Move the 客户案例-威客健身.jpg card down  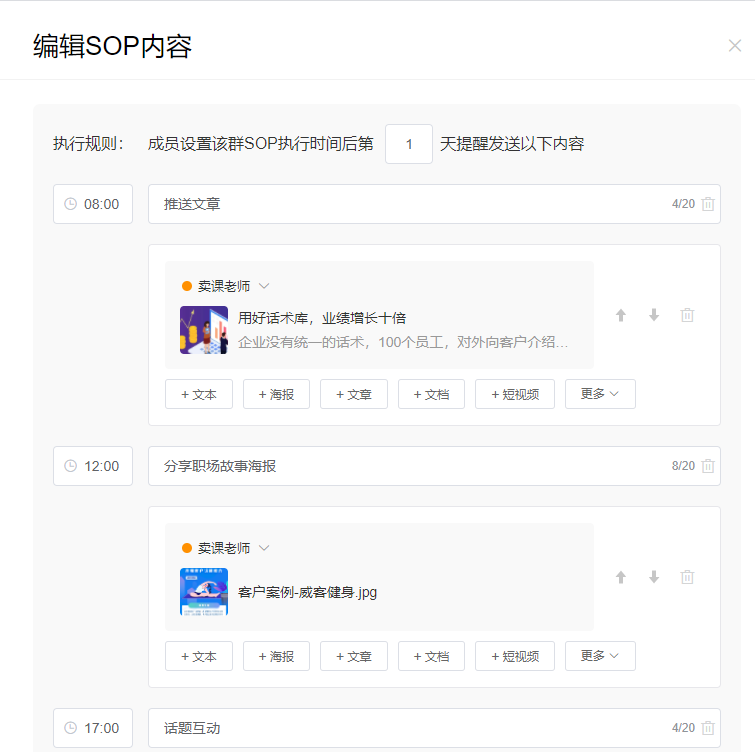(654, 577)
